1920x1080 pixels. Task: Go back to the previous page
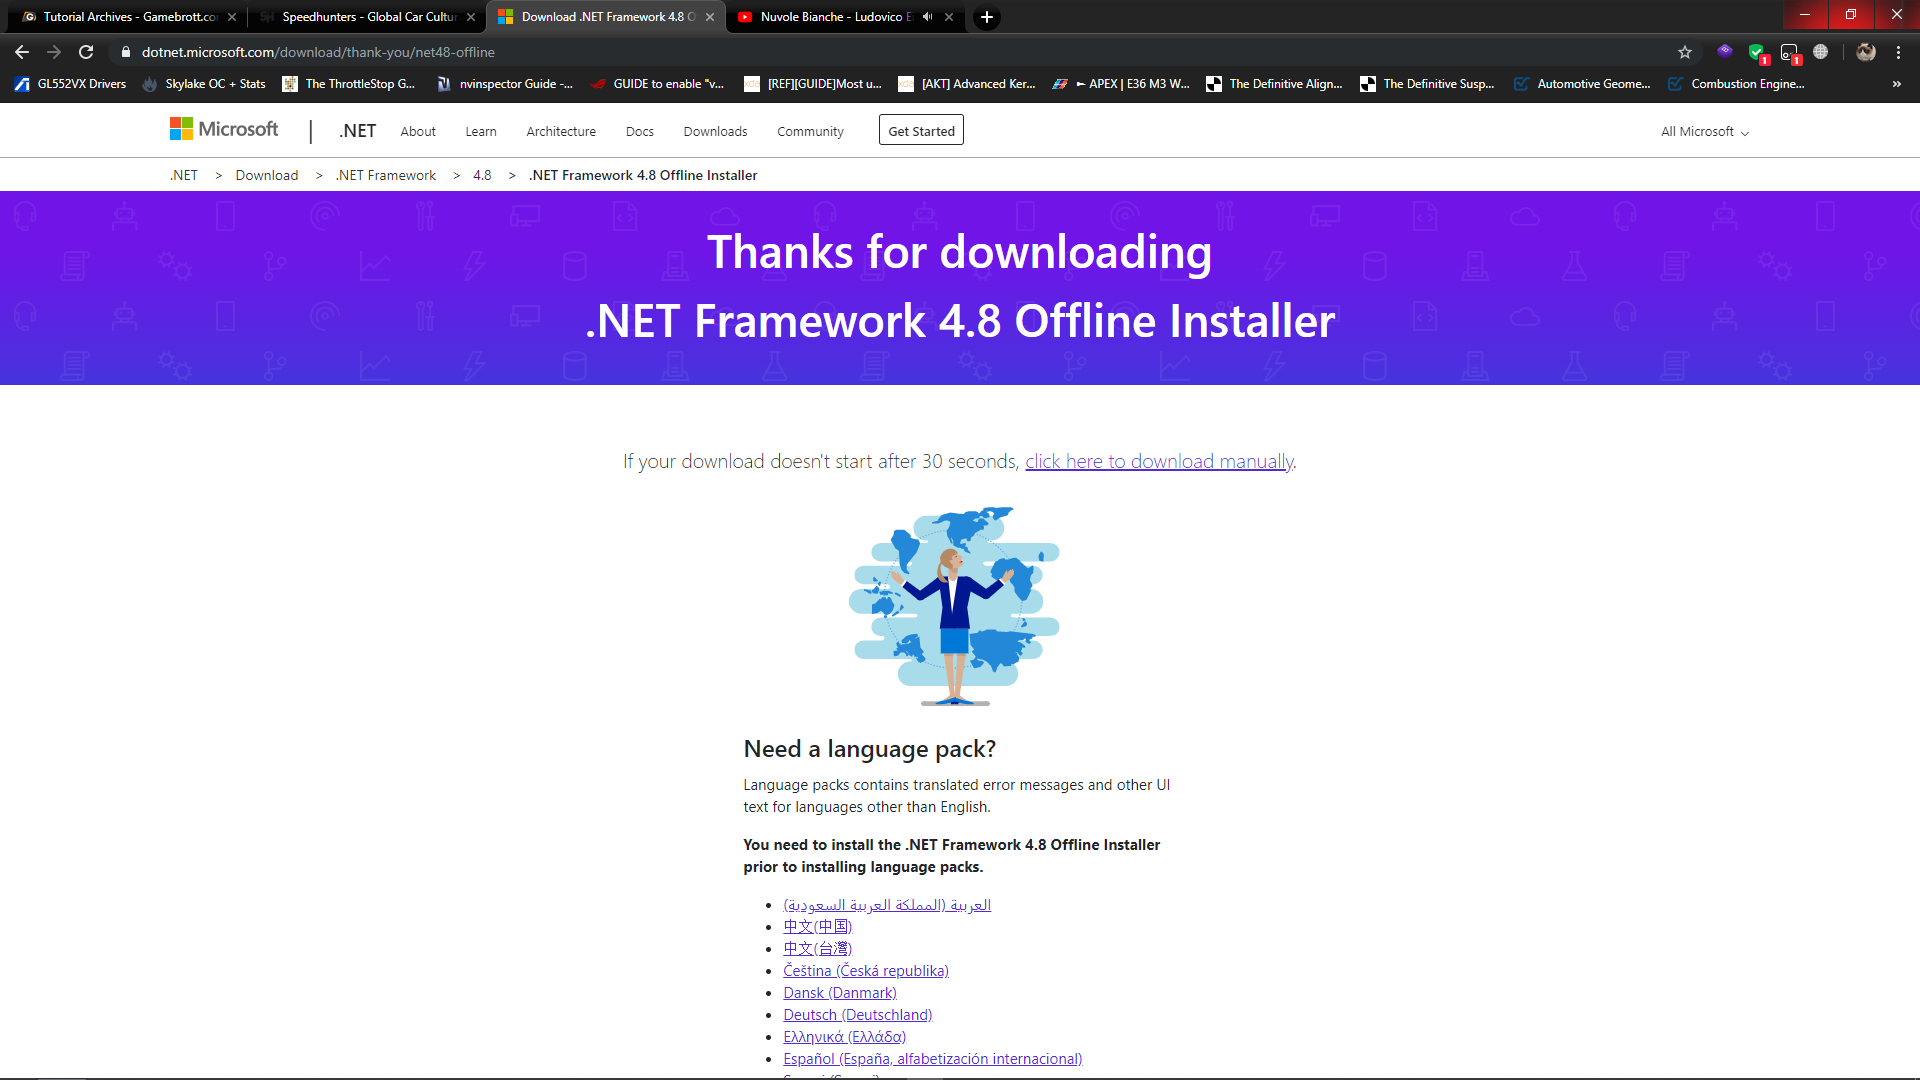coord(22,52)
